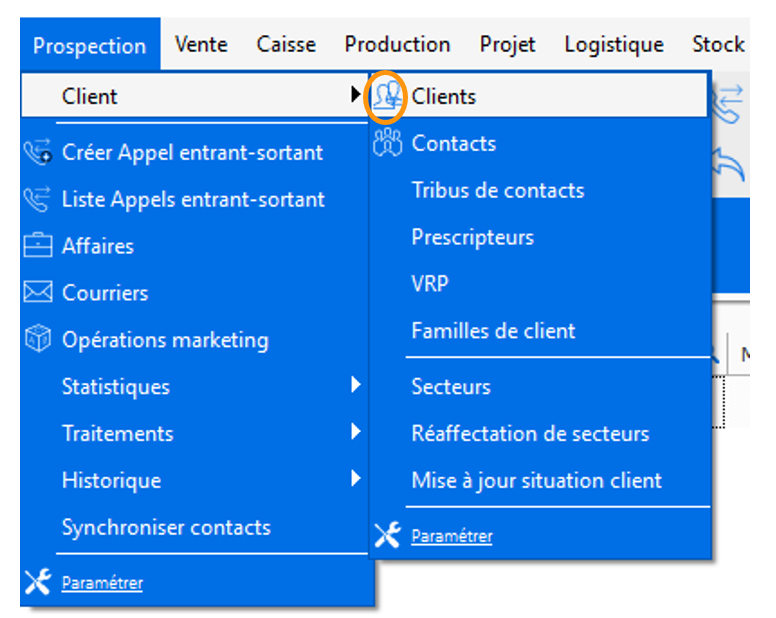
Task: Click the Contacts group icon
Action: tap(386, 144)
